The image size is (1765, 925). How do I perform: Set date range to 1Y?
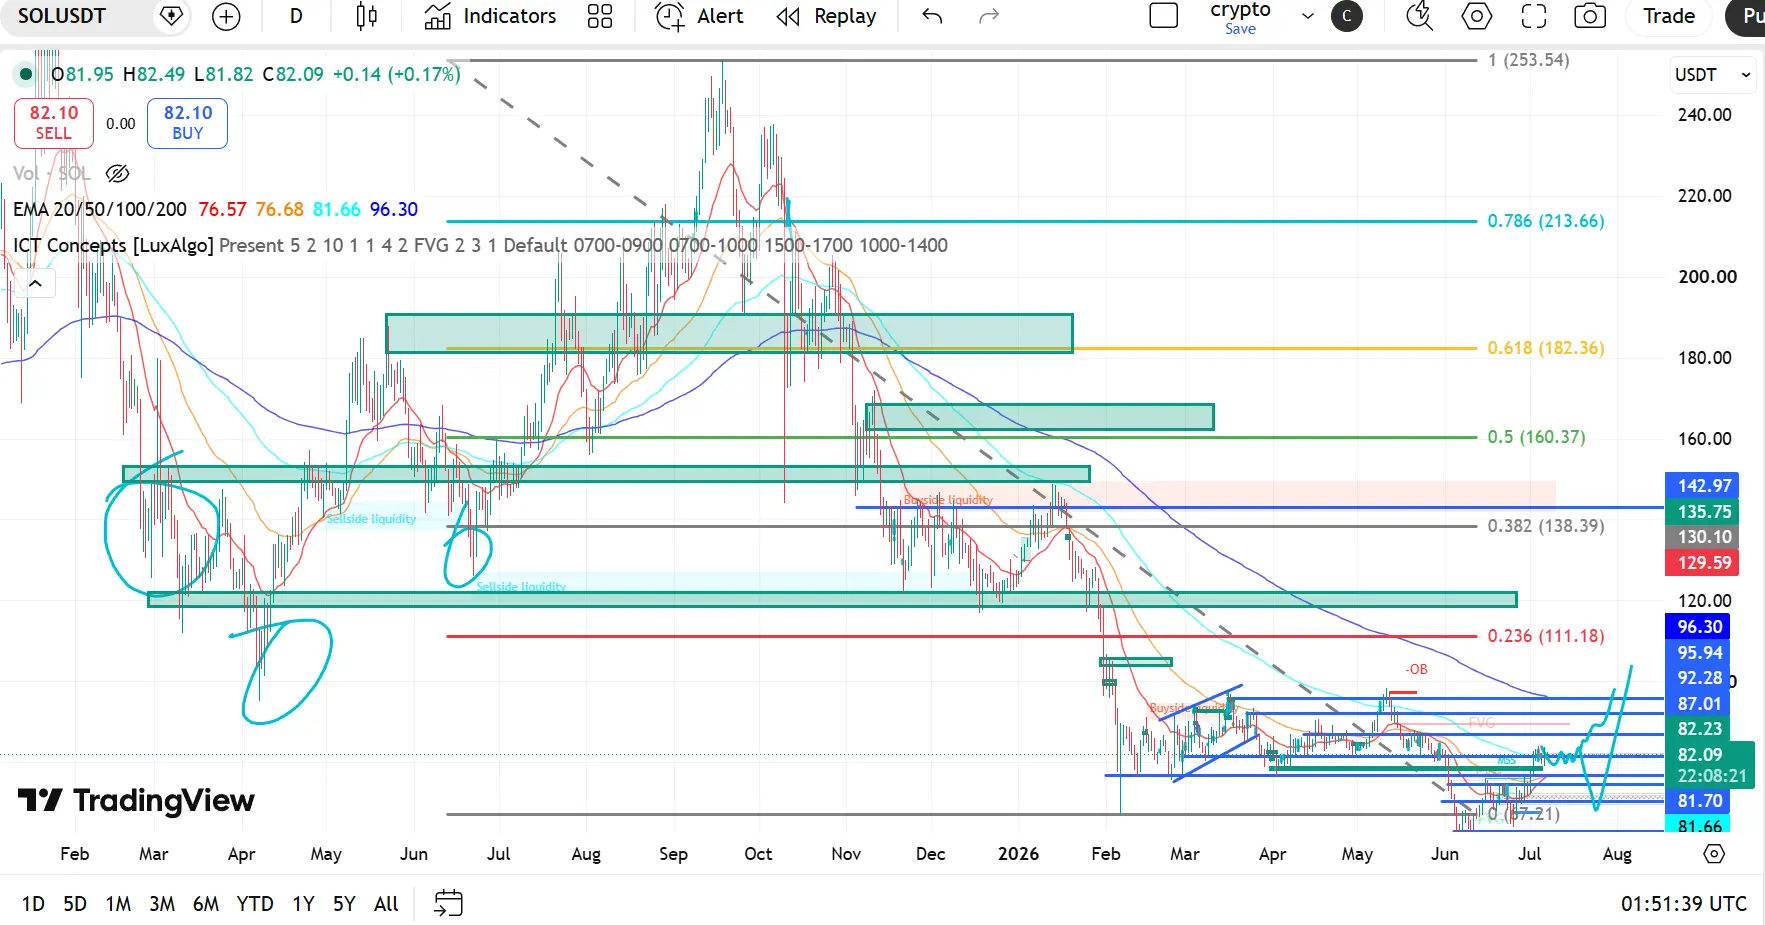303,904
